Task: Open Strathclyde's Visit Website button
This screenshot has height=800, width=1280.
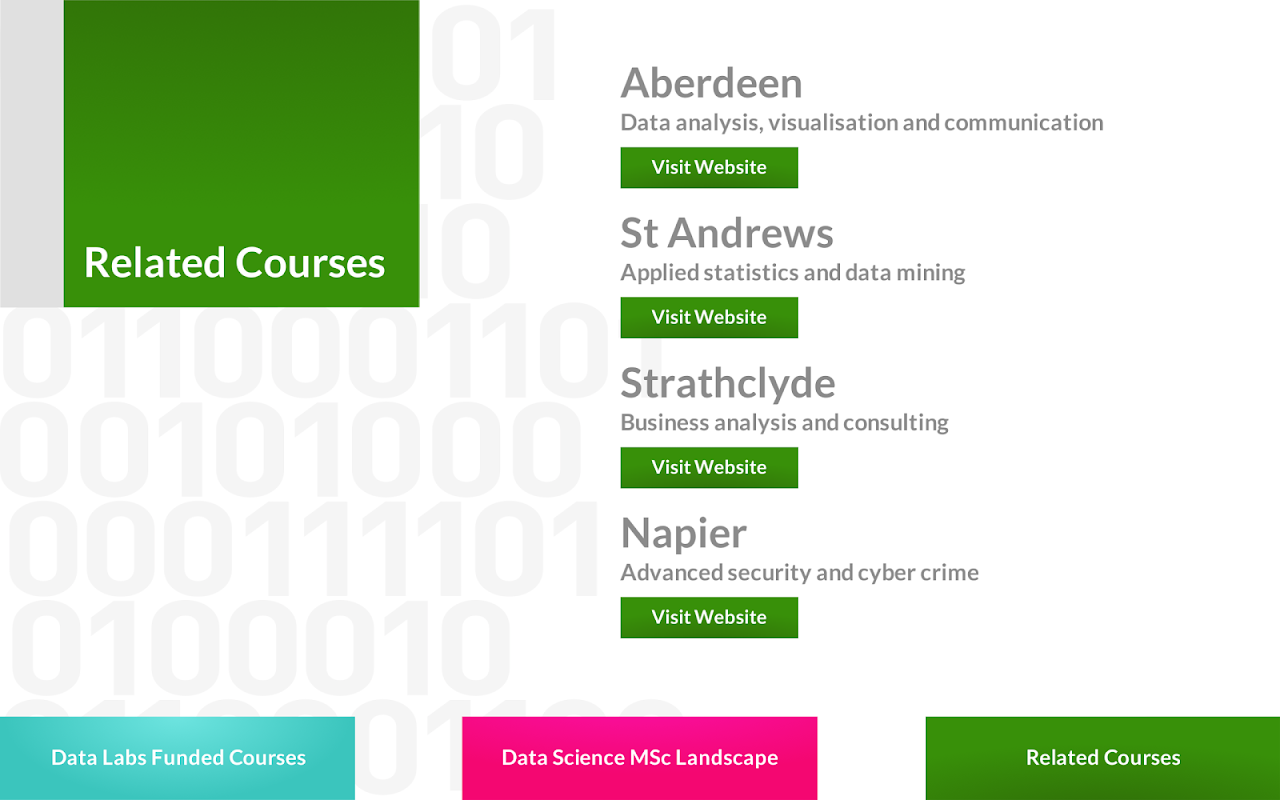Action: click(x=709, y=467)
